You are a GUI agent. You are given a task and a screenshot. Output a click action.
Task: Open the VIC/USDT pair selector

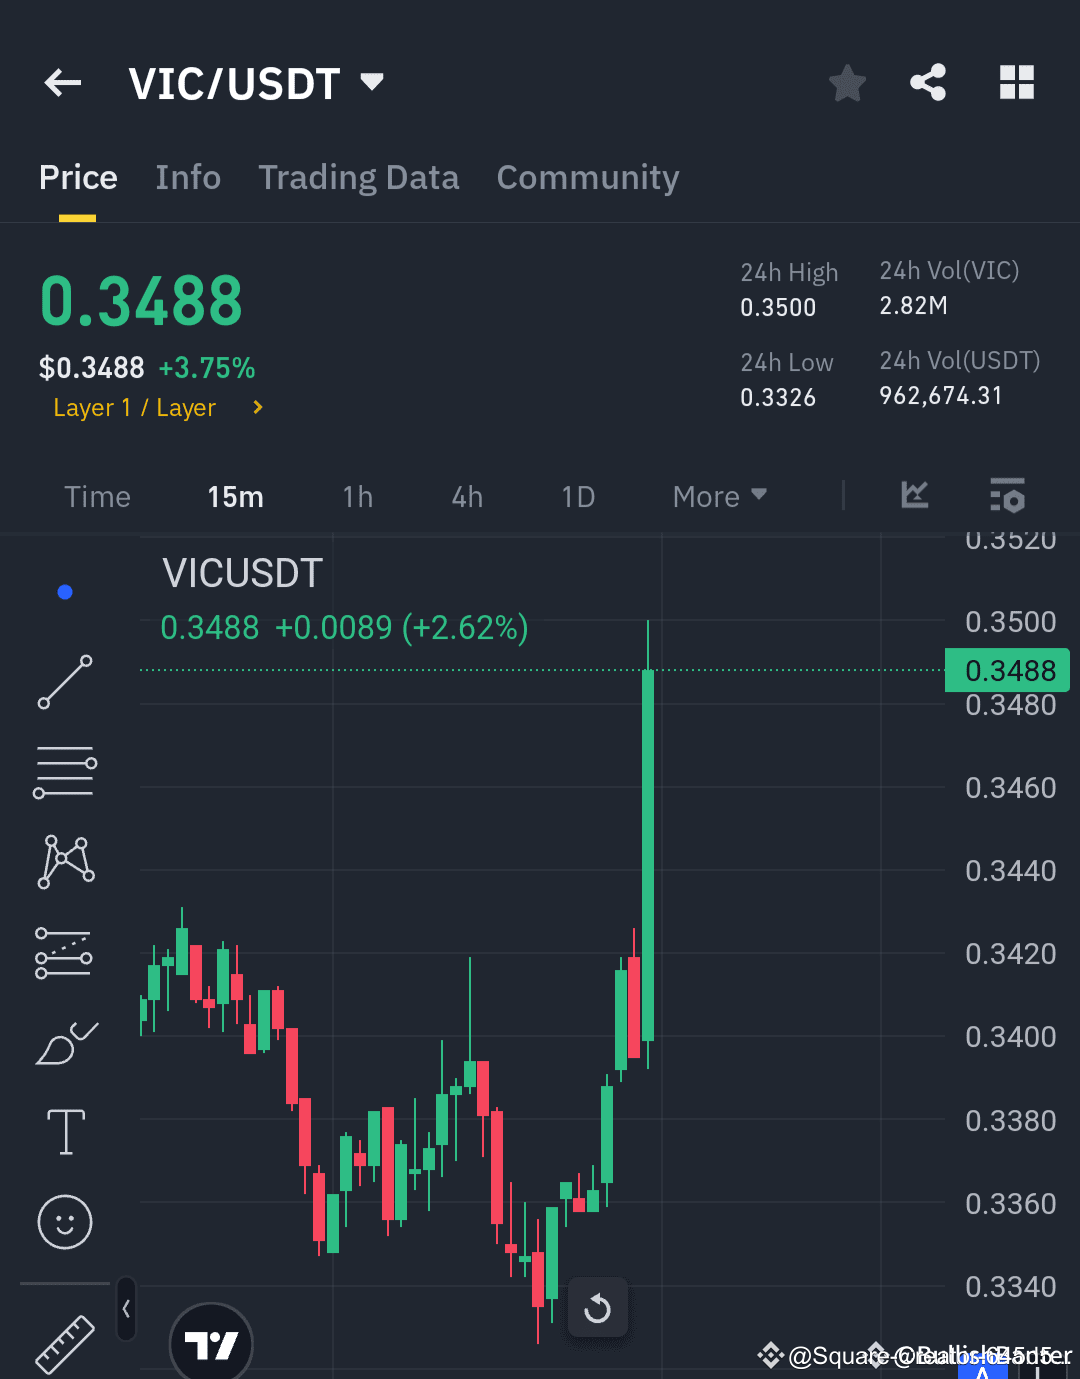(255, 83)
